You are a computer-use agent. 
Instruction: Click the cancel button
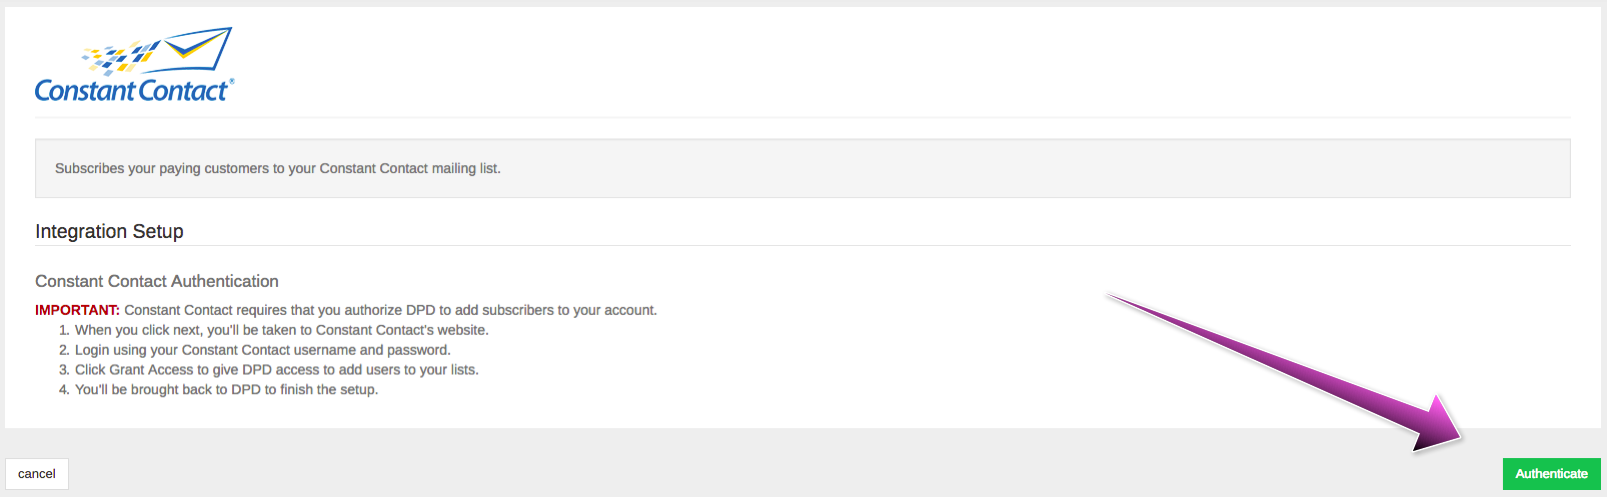coord(37,474)
